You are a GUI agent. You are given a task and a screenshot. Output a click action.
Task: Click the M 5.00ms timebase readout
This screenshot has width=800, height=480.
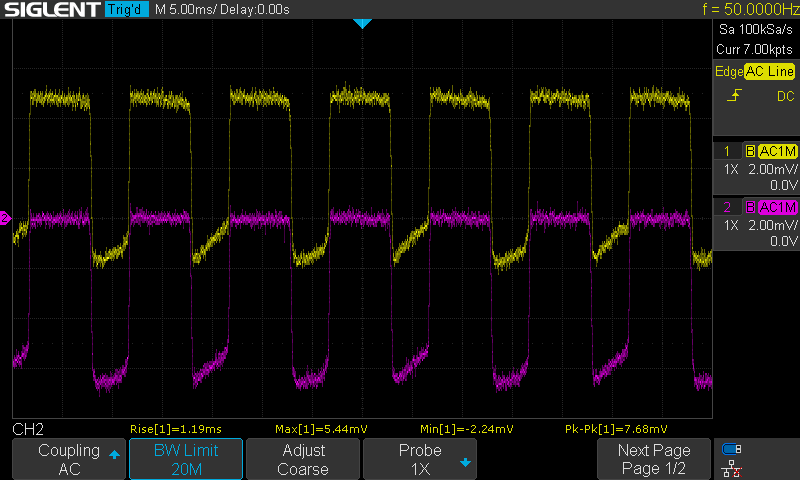pyautogui.click(x=185, y=10)
